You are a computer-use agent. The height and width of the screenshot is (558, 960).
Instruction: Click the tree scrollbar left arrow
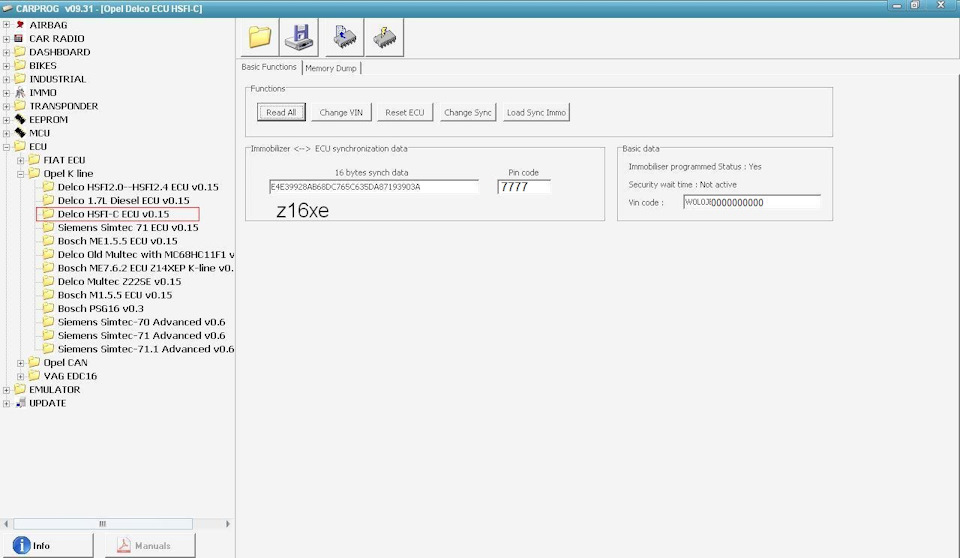point(6,524)
